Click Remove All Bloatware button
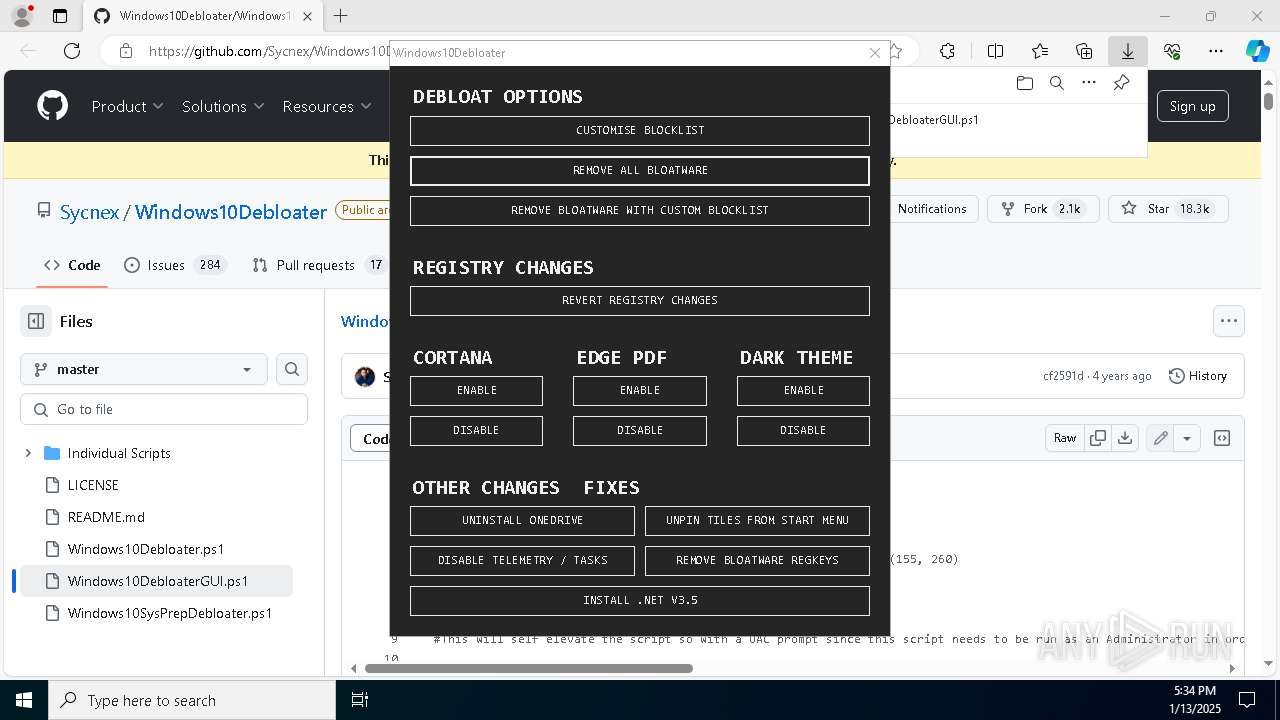This screenshot has height=720, width=1280. [640, 171]
